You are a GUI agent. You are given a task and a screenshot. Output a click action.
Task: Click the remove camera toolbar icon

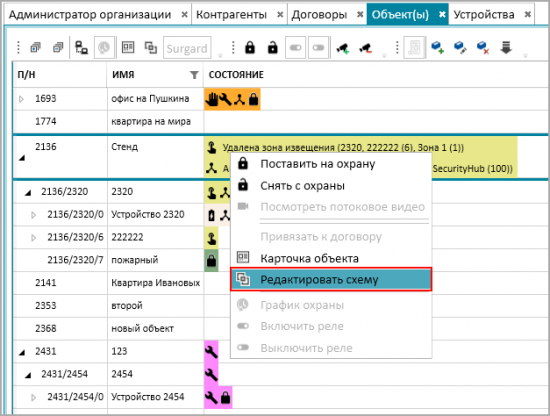tap(365, 48)
